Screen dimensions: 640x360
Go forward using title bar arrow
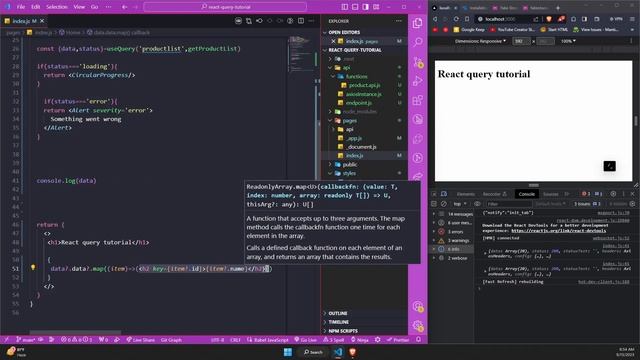coord(136,7)
